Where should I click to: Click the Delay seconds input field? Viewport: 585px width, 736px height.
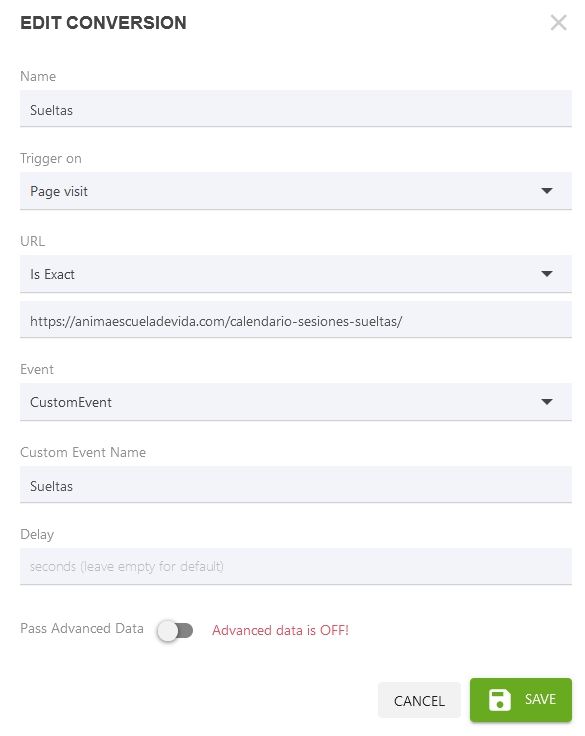(296, 567)
